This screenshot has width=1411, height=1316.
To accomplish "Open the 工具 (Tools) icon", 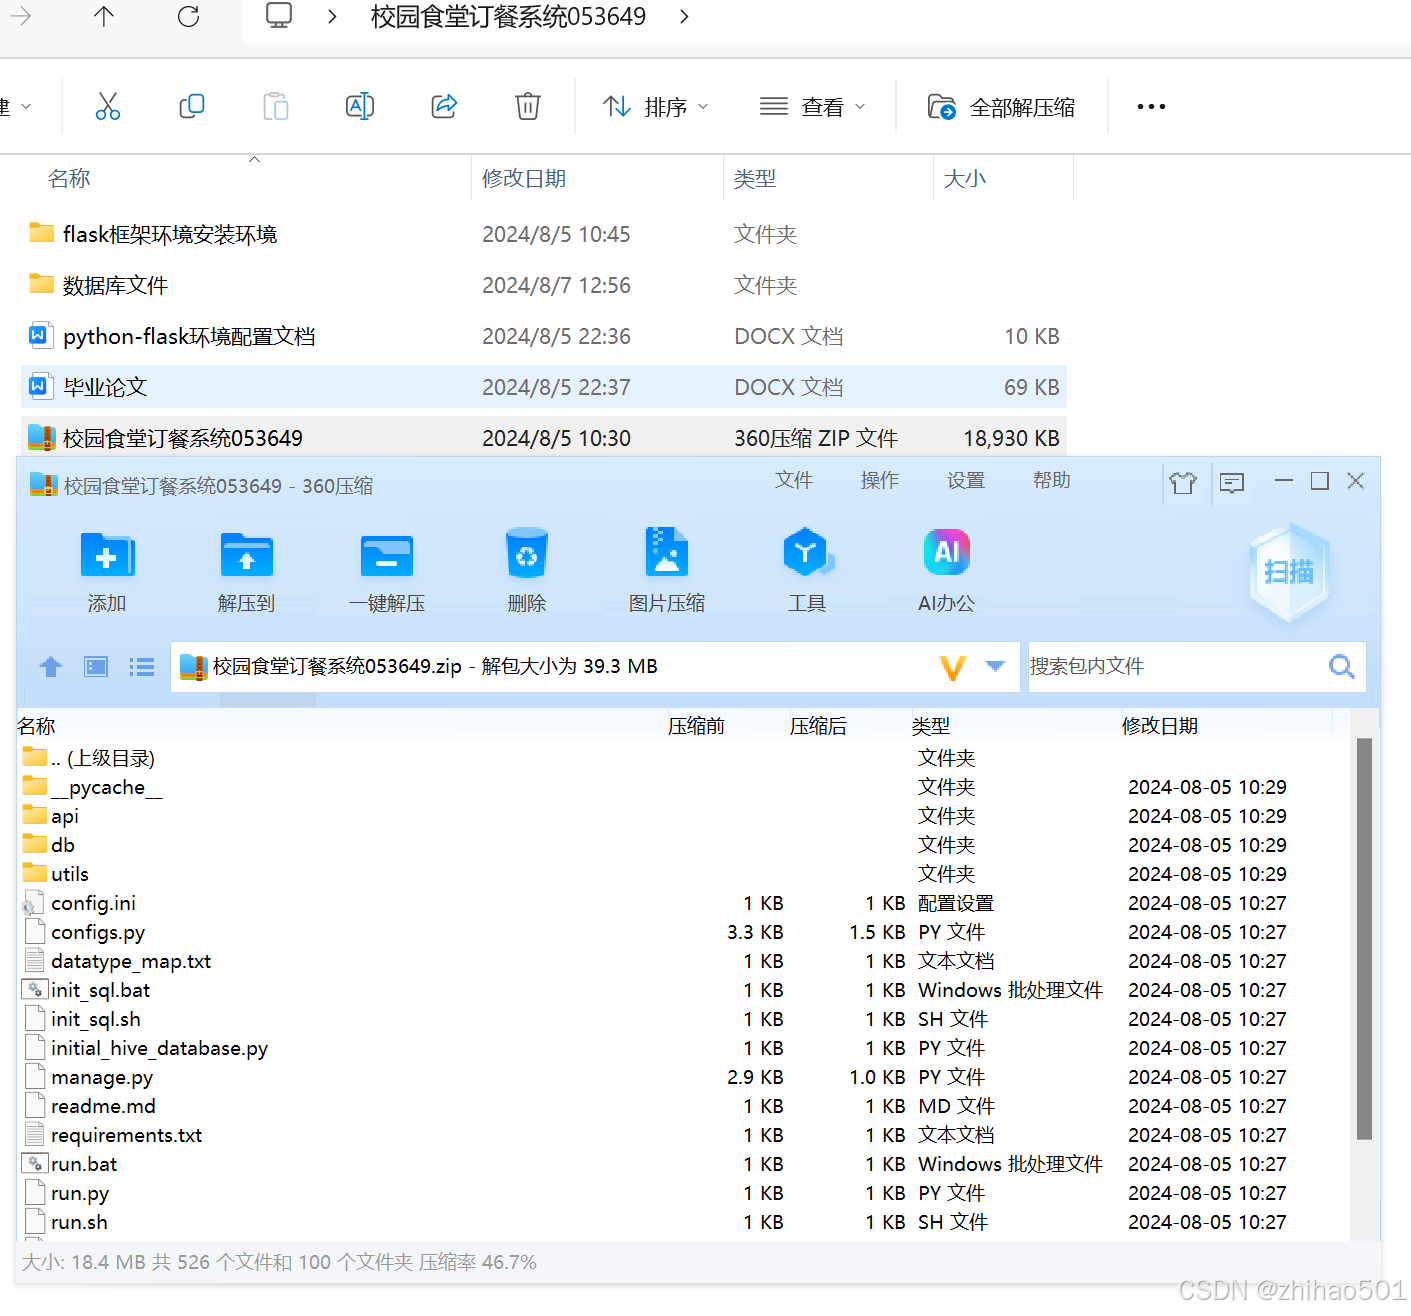I will (x=806, y=553).
